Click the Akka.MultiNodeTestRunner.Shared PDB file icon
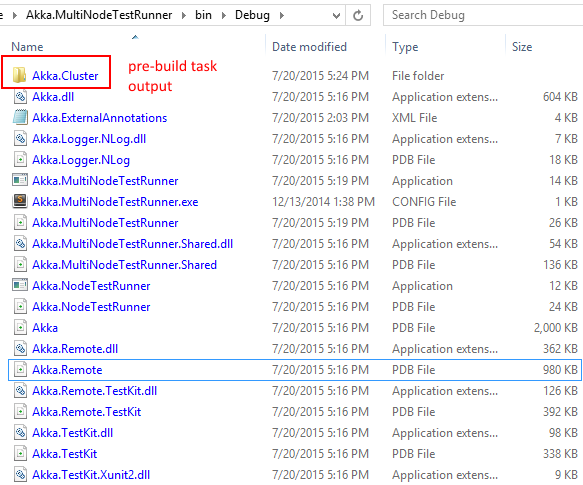 [20, 264]
